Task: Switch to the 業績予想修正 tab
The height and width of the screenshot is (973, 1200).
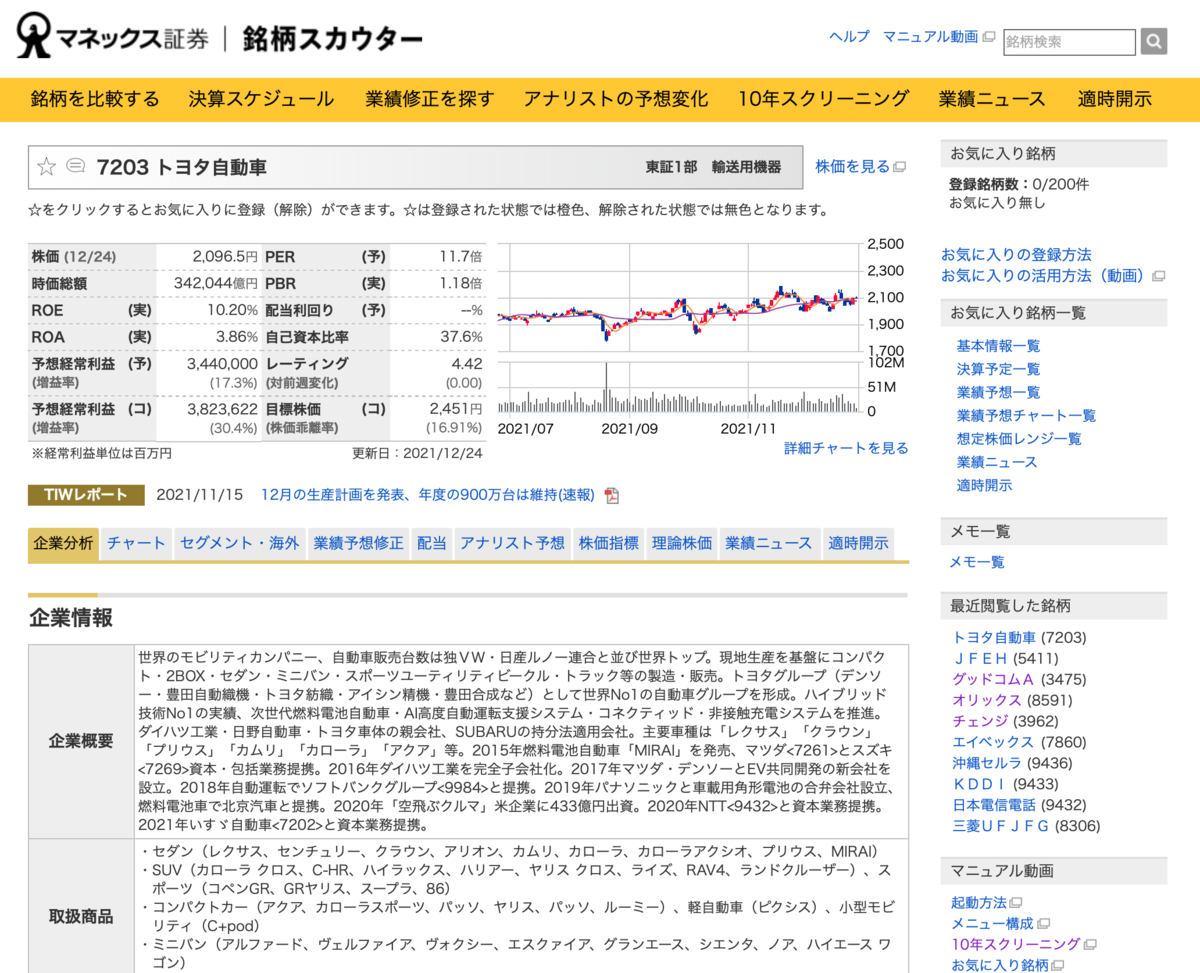Action: pyautogui.click(x=358, y=543)
